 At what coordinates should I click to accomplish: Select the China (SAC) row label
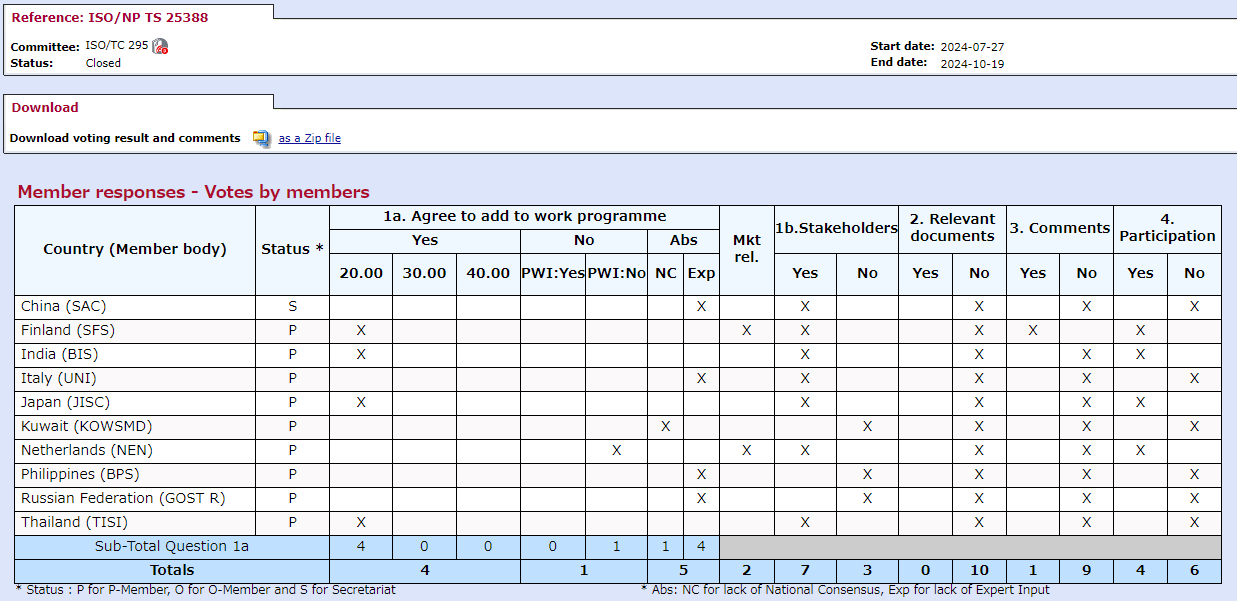64,306
